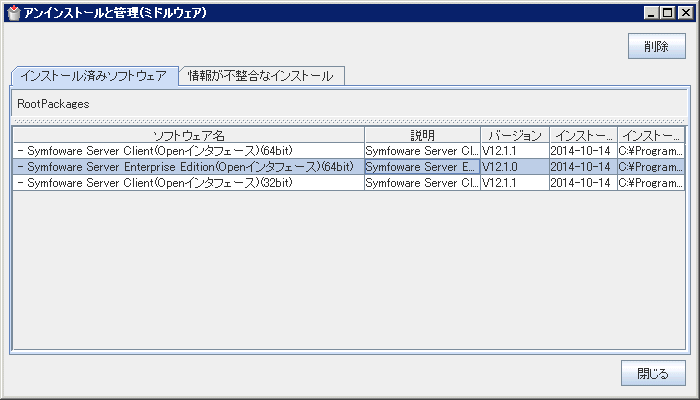Maximize the アンインストールと管理 window

click(668, 13)
